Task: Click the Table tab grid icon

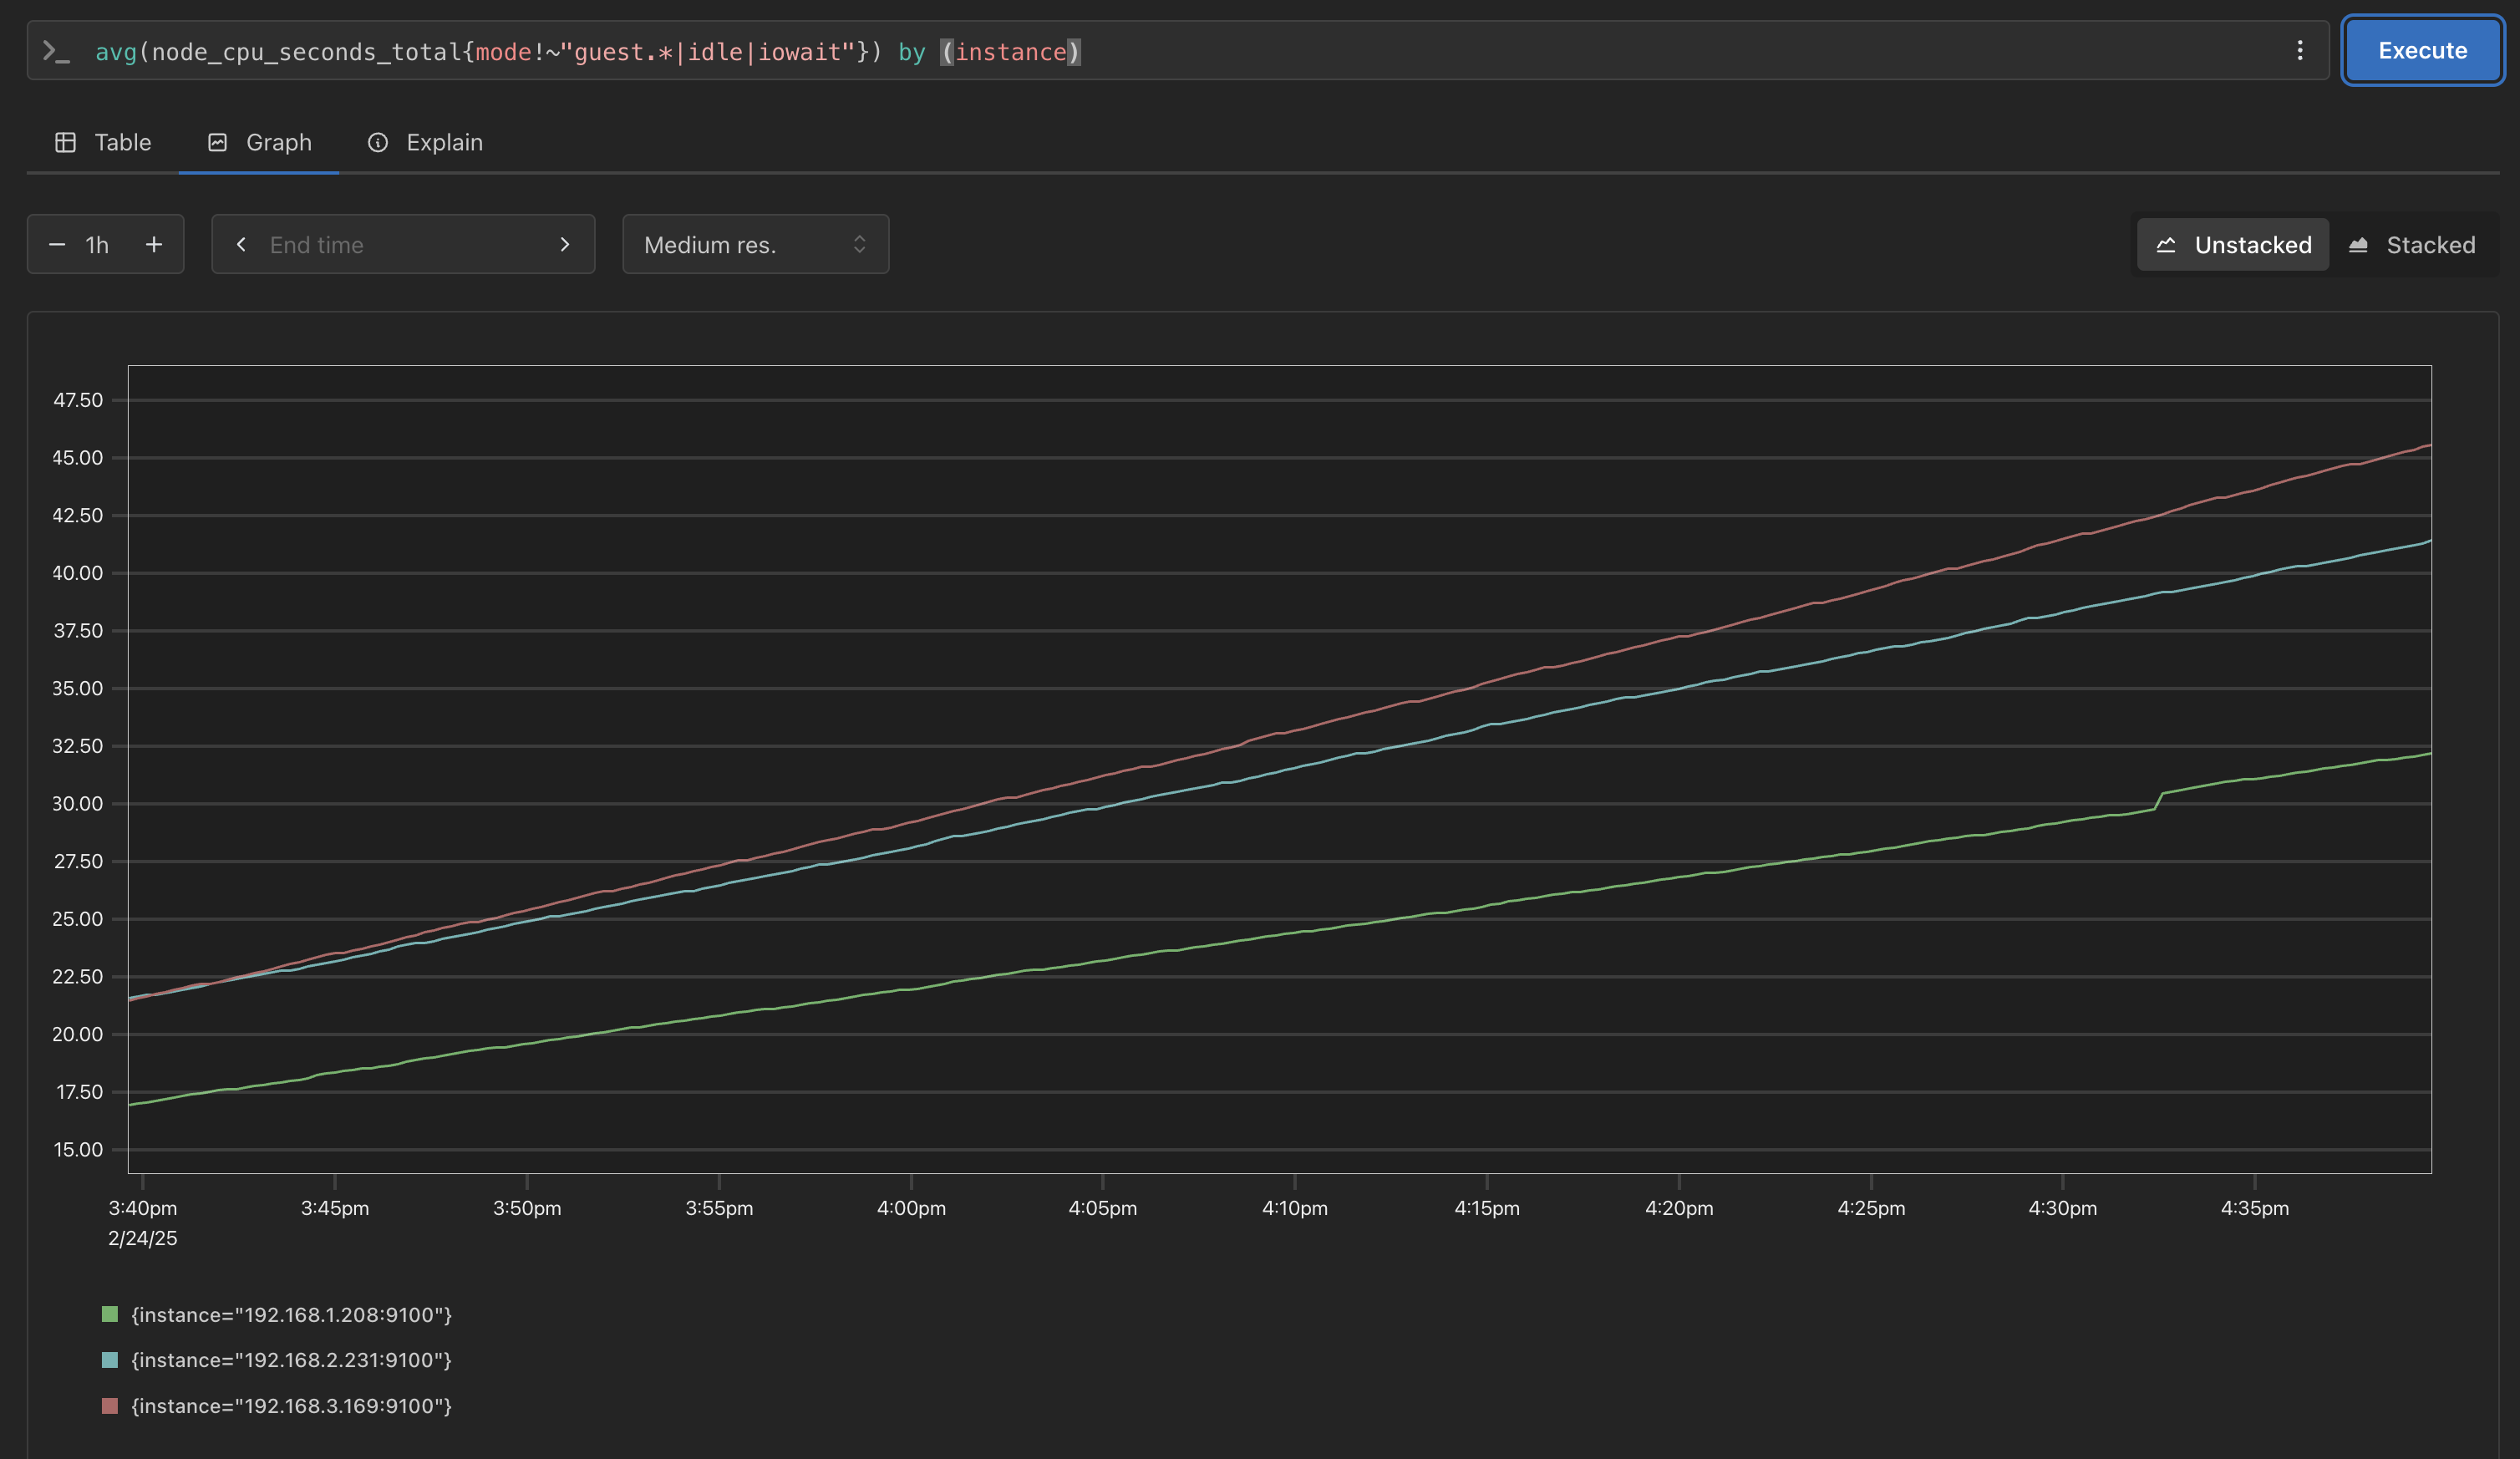Action: [66, 143]
